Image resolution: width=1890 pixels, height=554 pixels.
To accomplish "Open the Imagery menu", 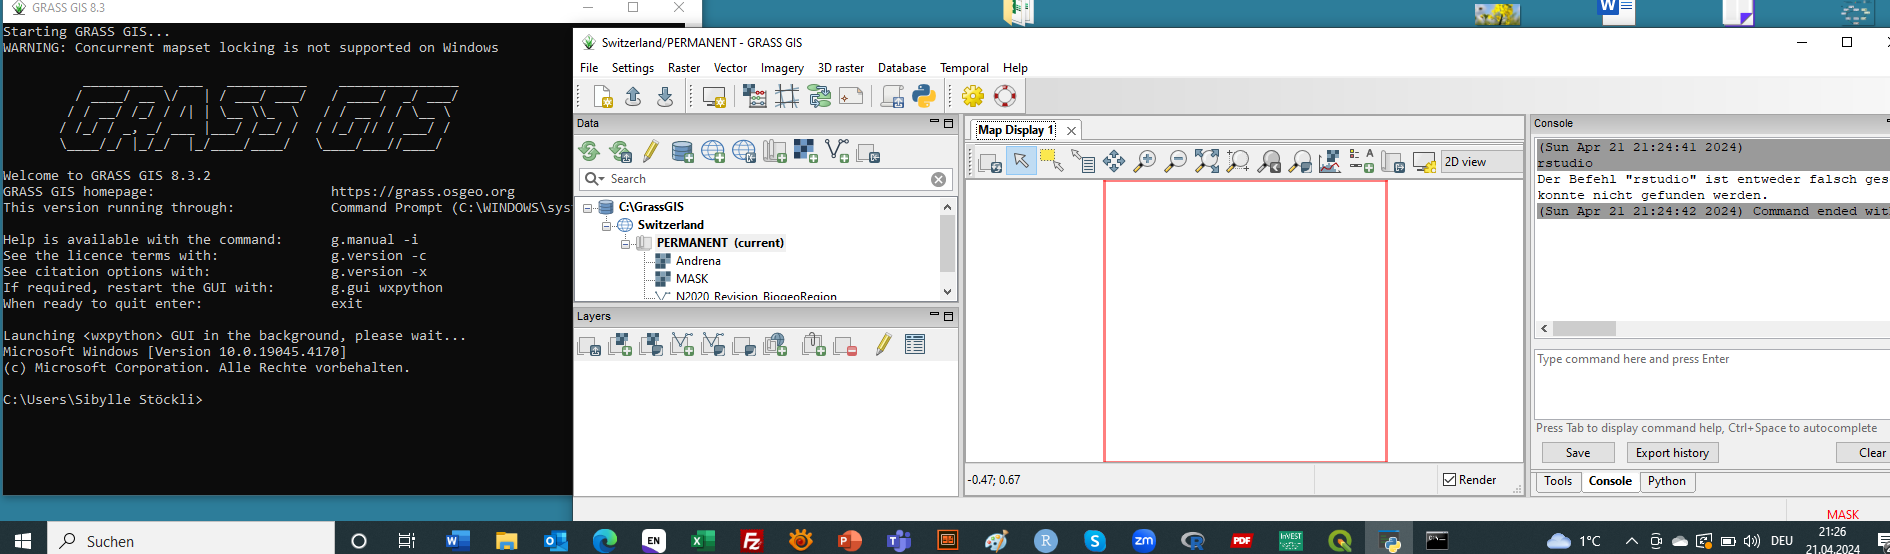I will click(x=782, y=68).
